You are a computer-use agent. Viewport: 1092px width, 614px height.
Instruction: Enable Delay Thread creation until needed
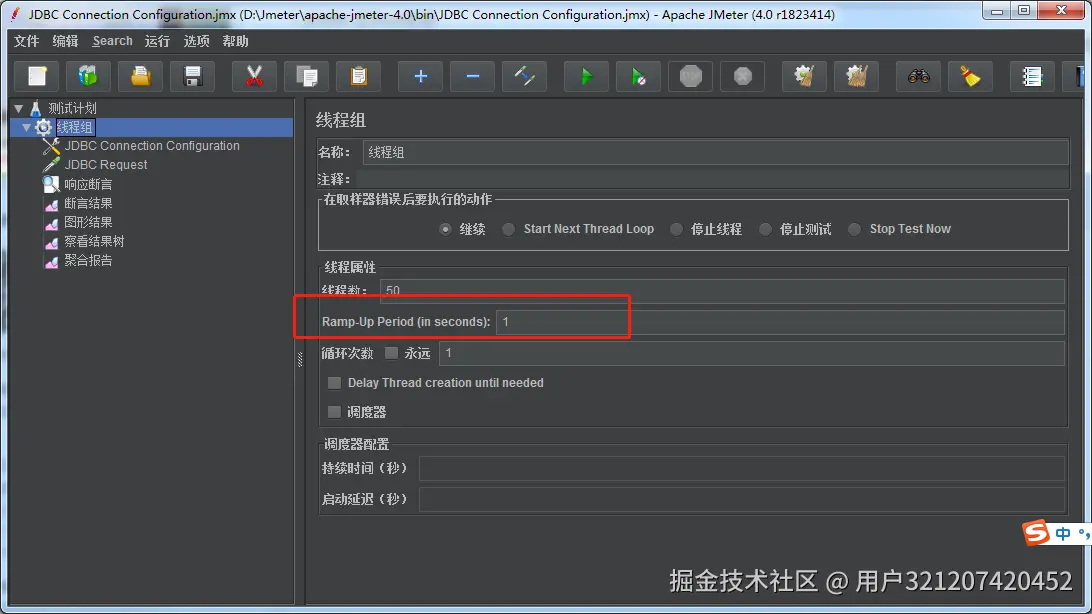pyautogui.click(x=335, y=383)
